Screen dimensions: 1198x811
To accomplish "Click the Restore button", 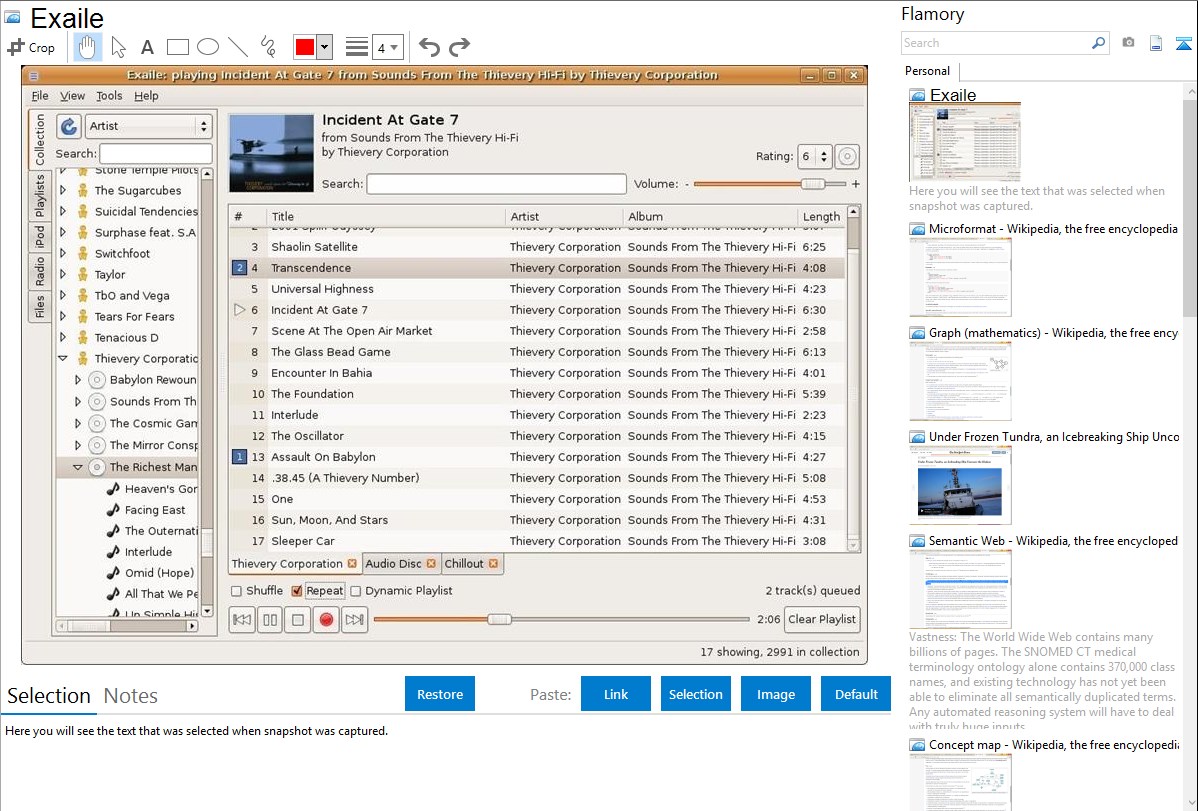I will point(440,694).
